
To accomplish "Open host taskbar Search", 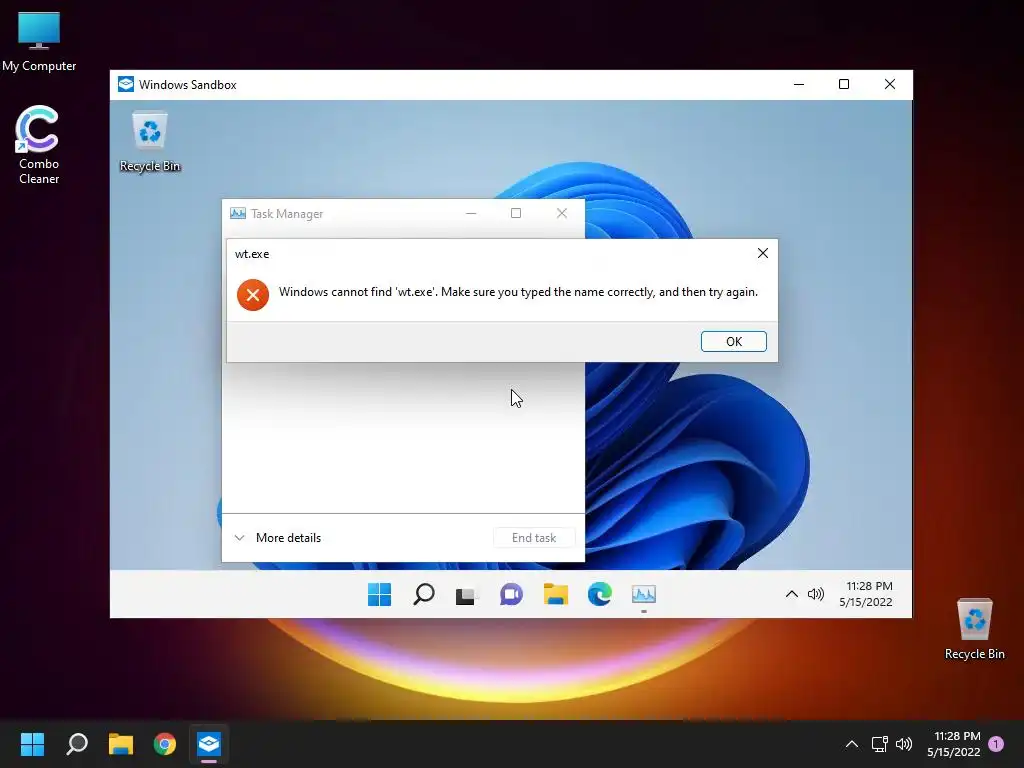I will pos(77,744).
